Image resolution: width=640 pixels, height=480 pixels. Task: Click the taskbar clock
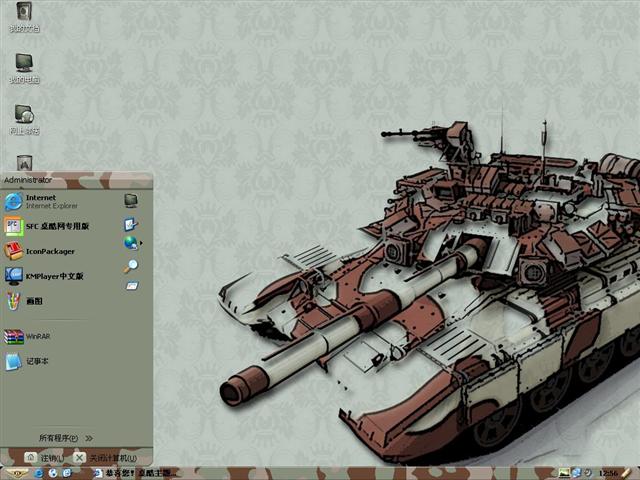click(608, 474)
